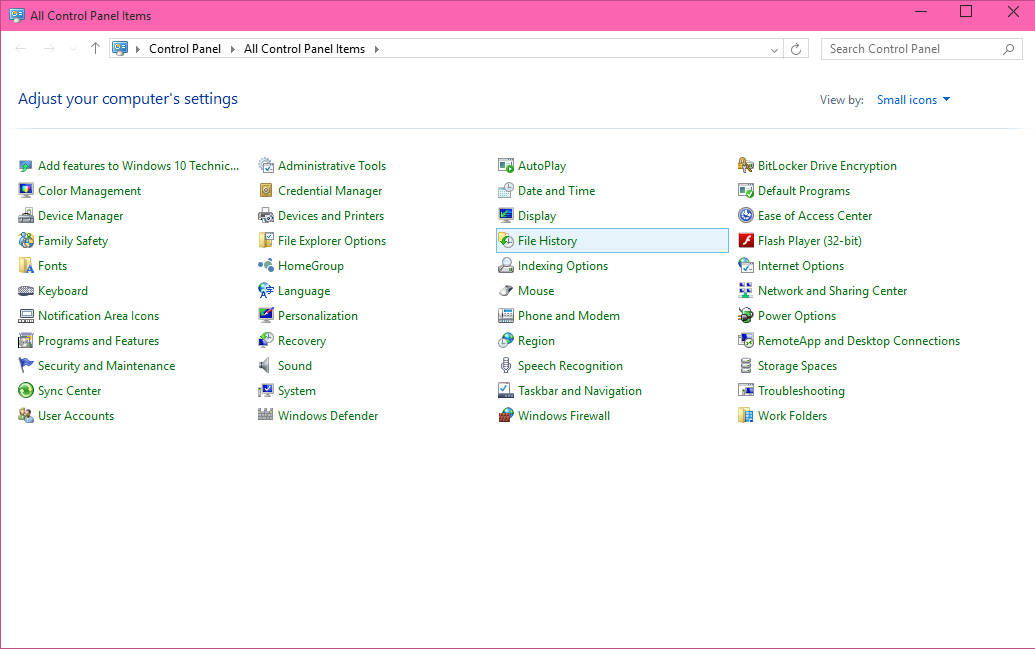Screen dimensions: 1035x649
Task: Open Indexing Options
Action: [563, 266]
